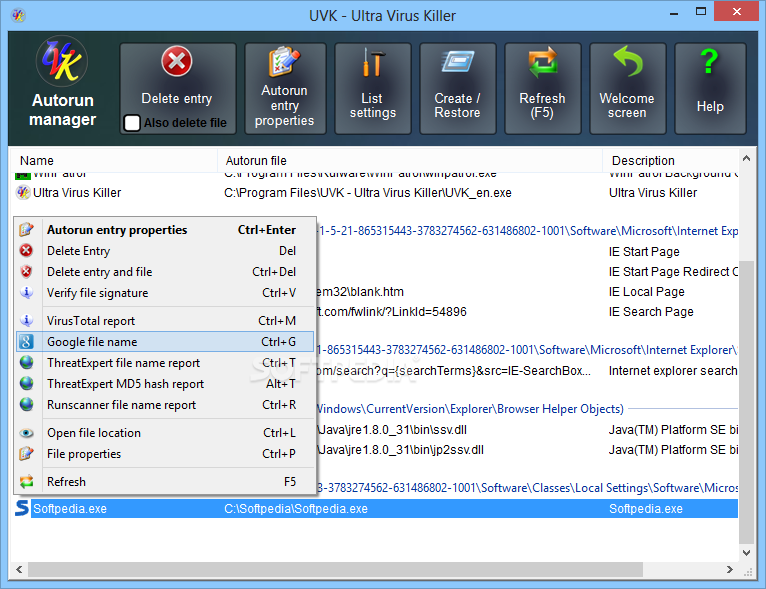
Task: Choose Verify file signature
Action: point(166,293)
